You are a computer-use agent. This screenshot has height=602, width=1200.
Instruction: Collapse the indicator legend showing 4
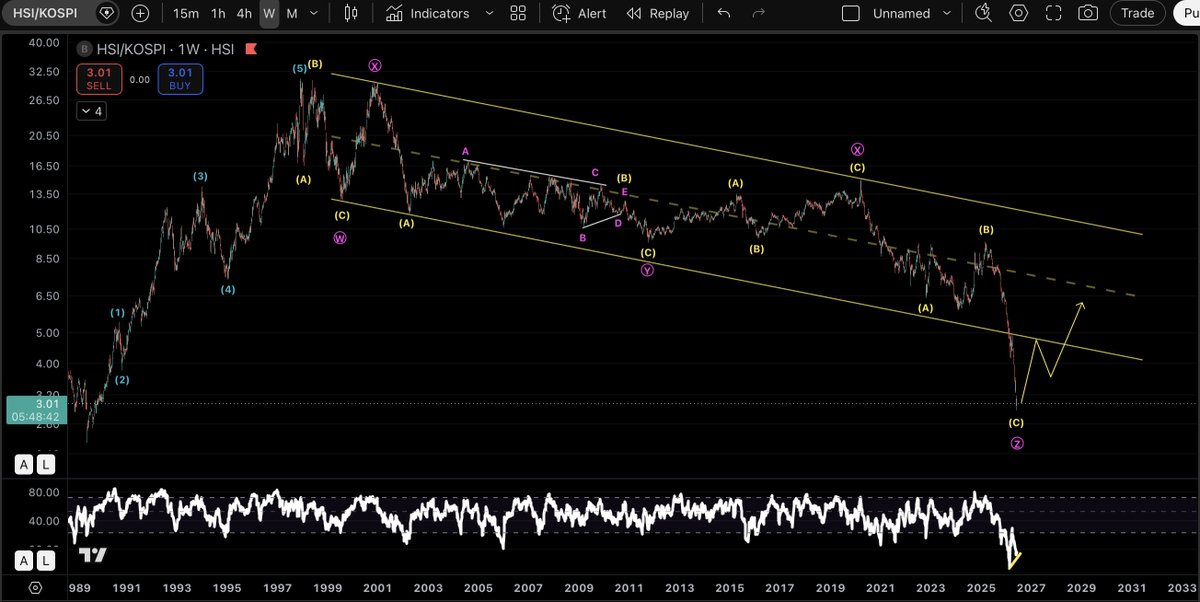point(93,111)
